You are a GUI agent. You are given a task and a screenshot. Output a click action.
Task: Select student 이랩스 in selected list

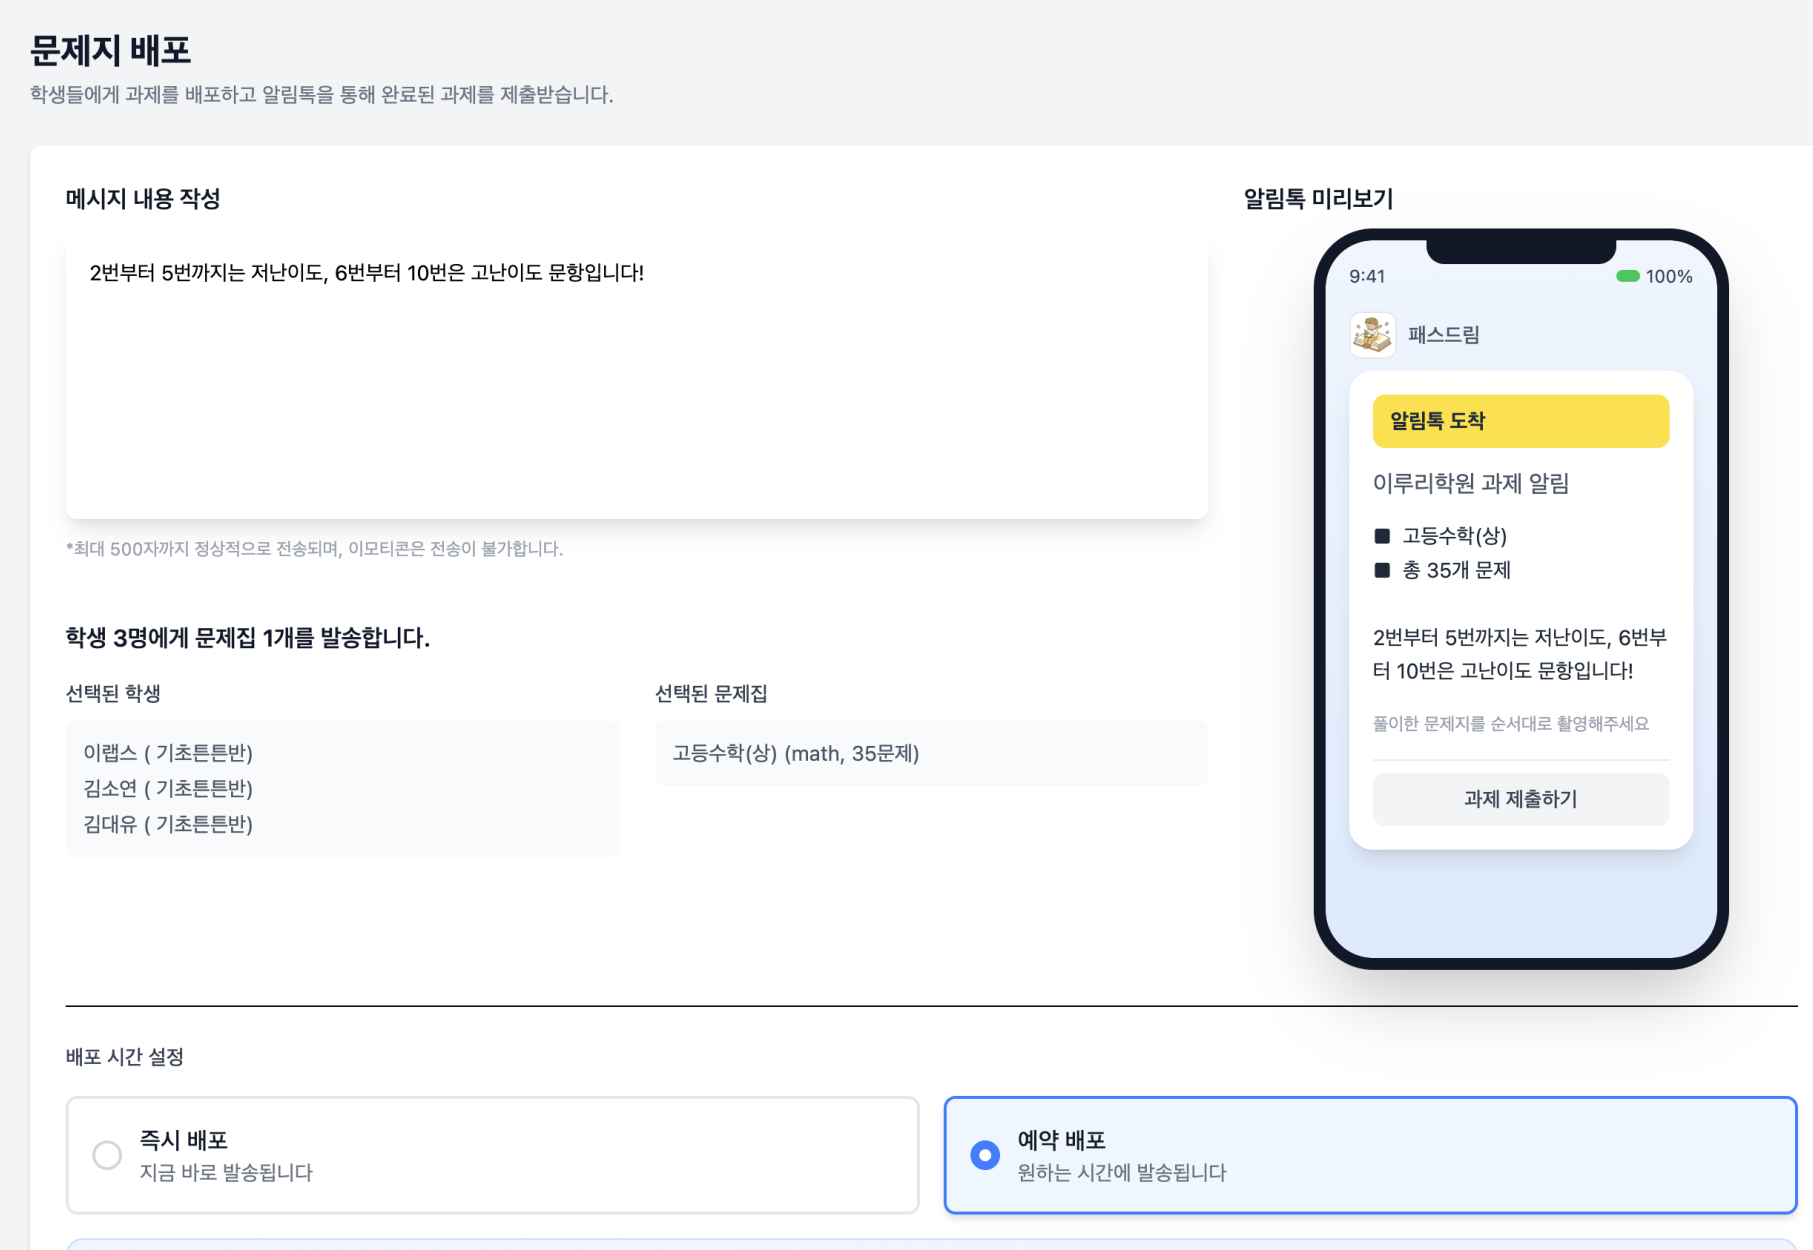tap(168, 753)
